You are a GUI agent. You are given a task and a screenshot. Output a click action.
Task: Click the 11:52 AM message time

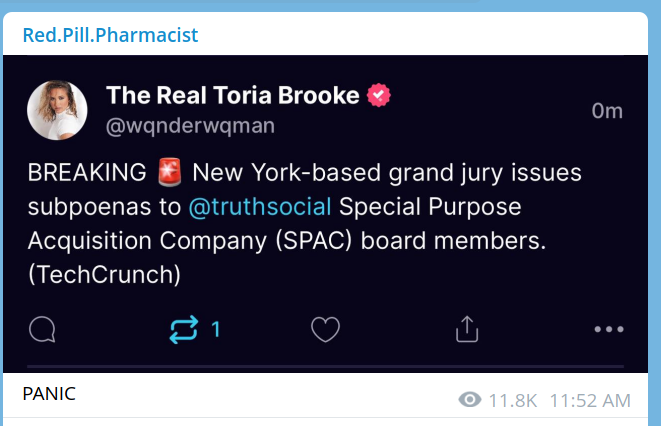pos(590,401)
